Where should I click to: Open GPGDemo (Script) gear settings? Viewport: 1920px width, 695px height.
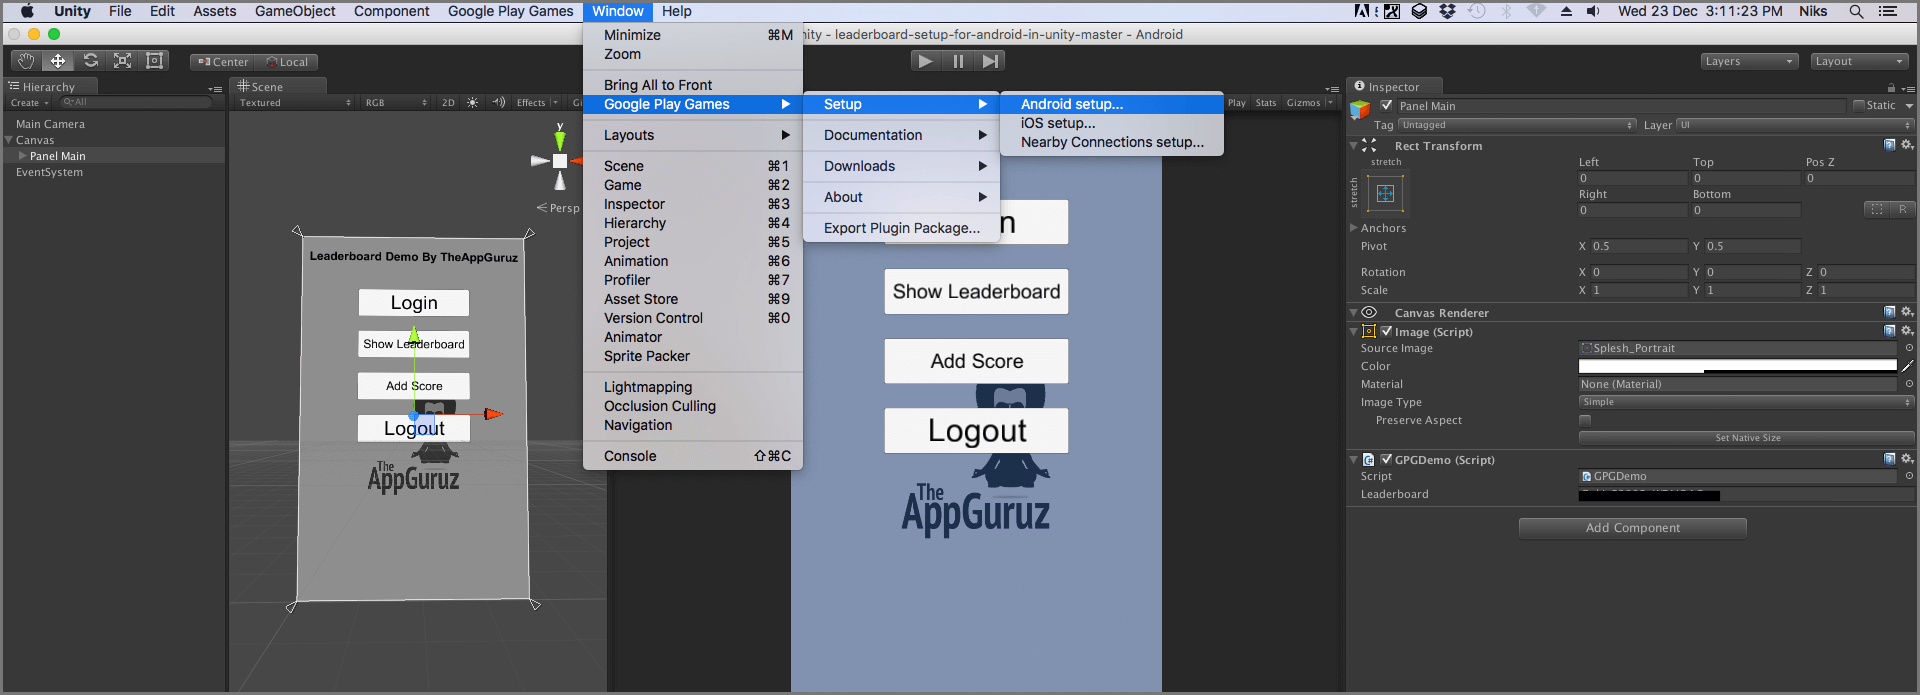pyautogui.click(x=1907, y=459)
